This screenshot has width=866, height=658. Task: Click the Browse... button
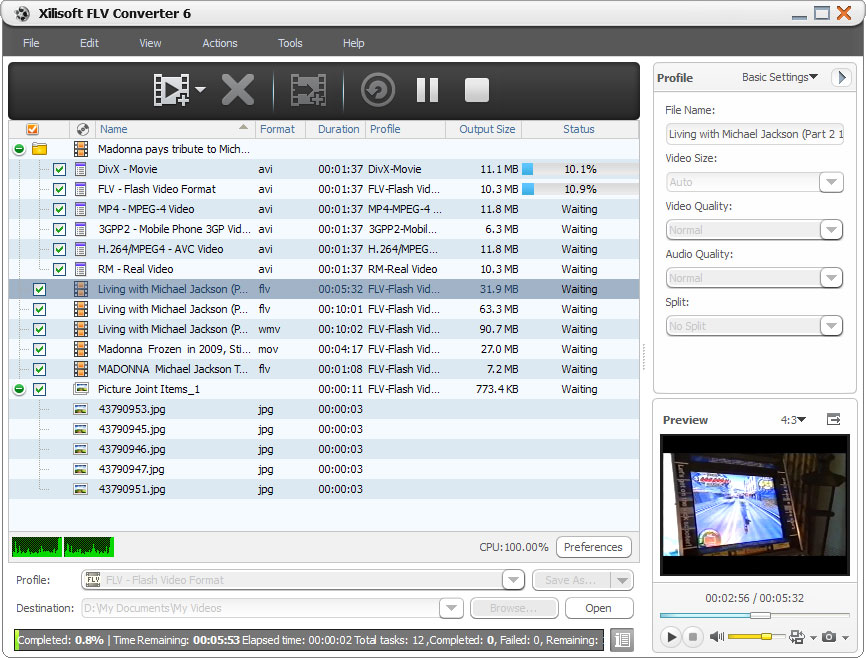[x=514, y=608]
